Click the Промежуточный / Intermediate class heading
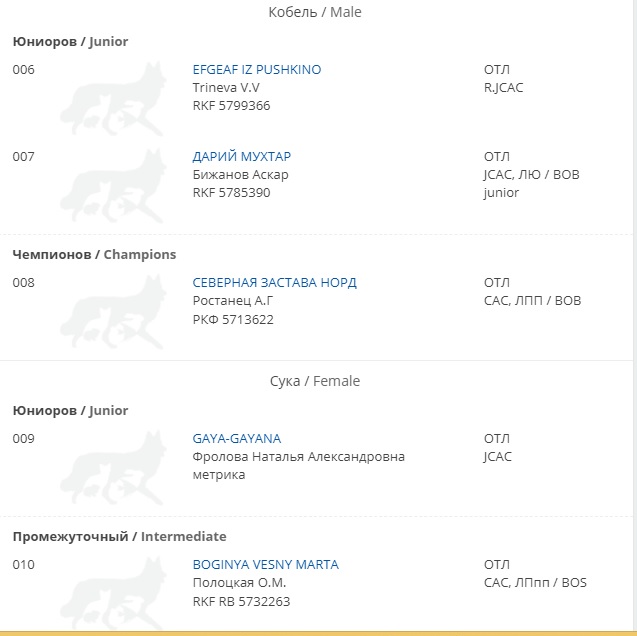637x636 pixels. (x=119, y=536)
